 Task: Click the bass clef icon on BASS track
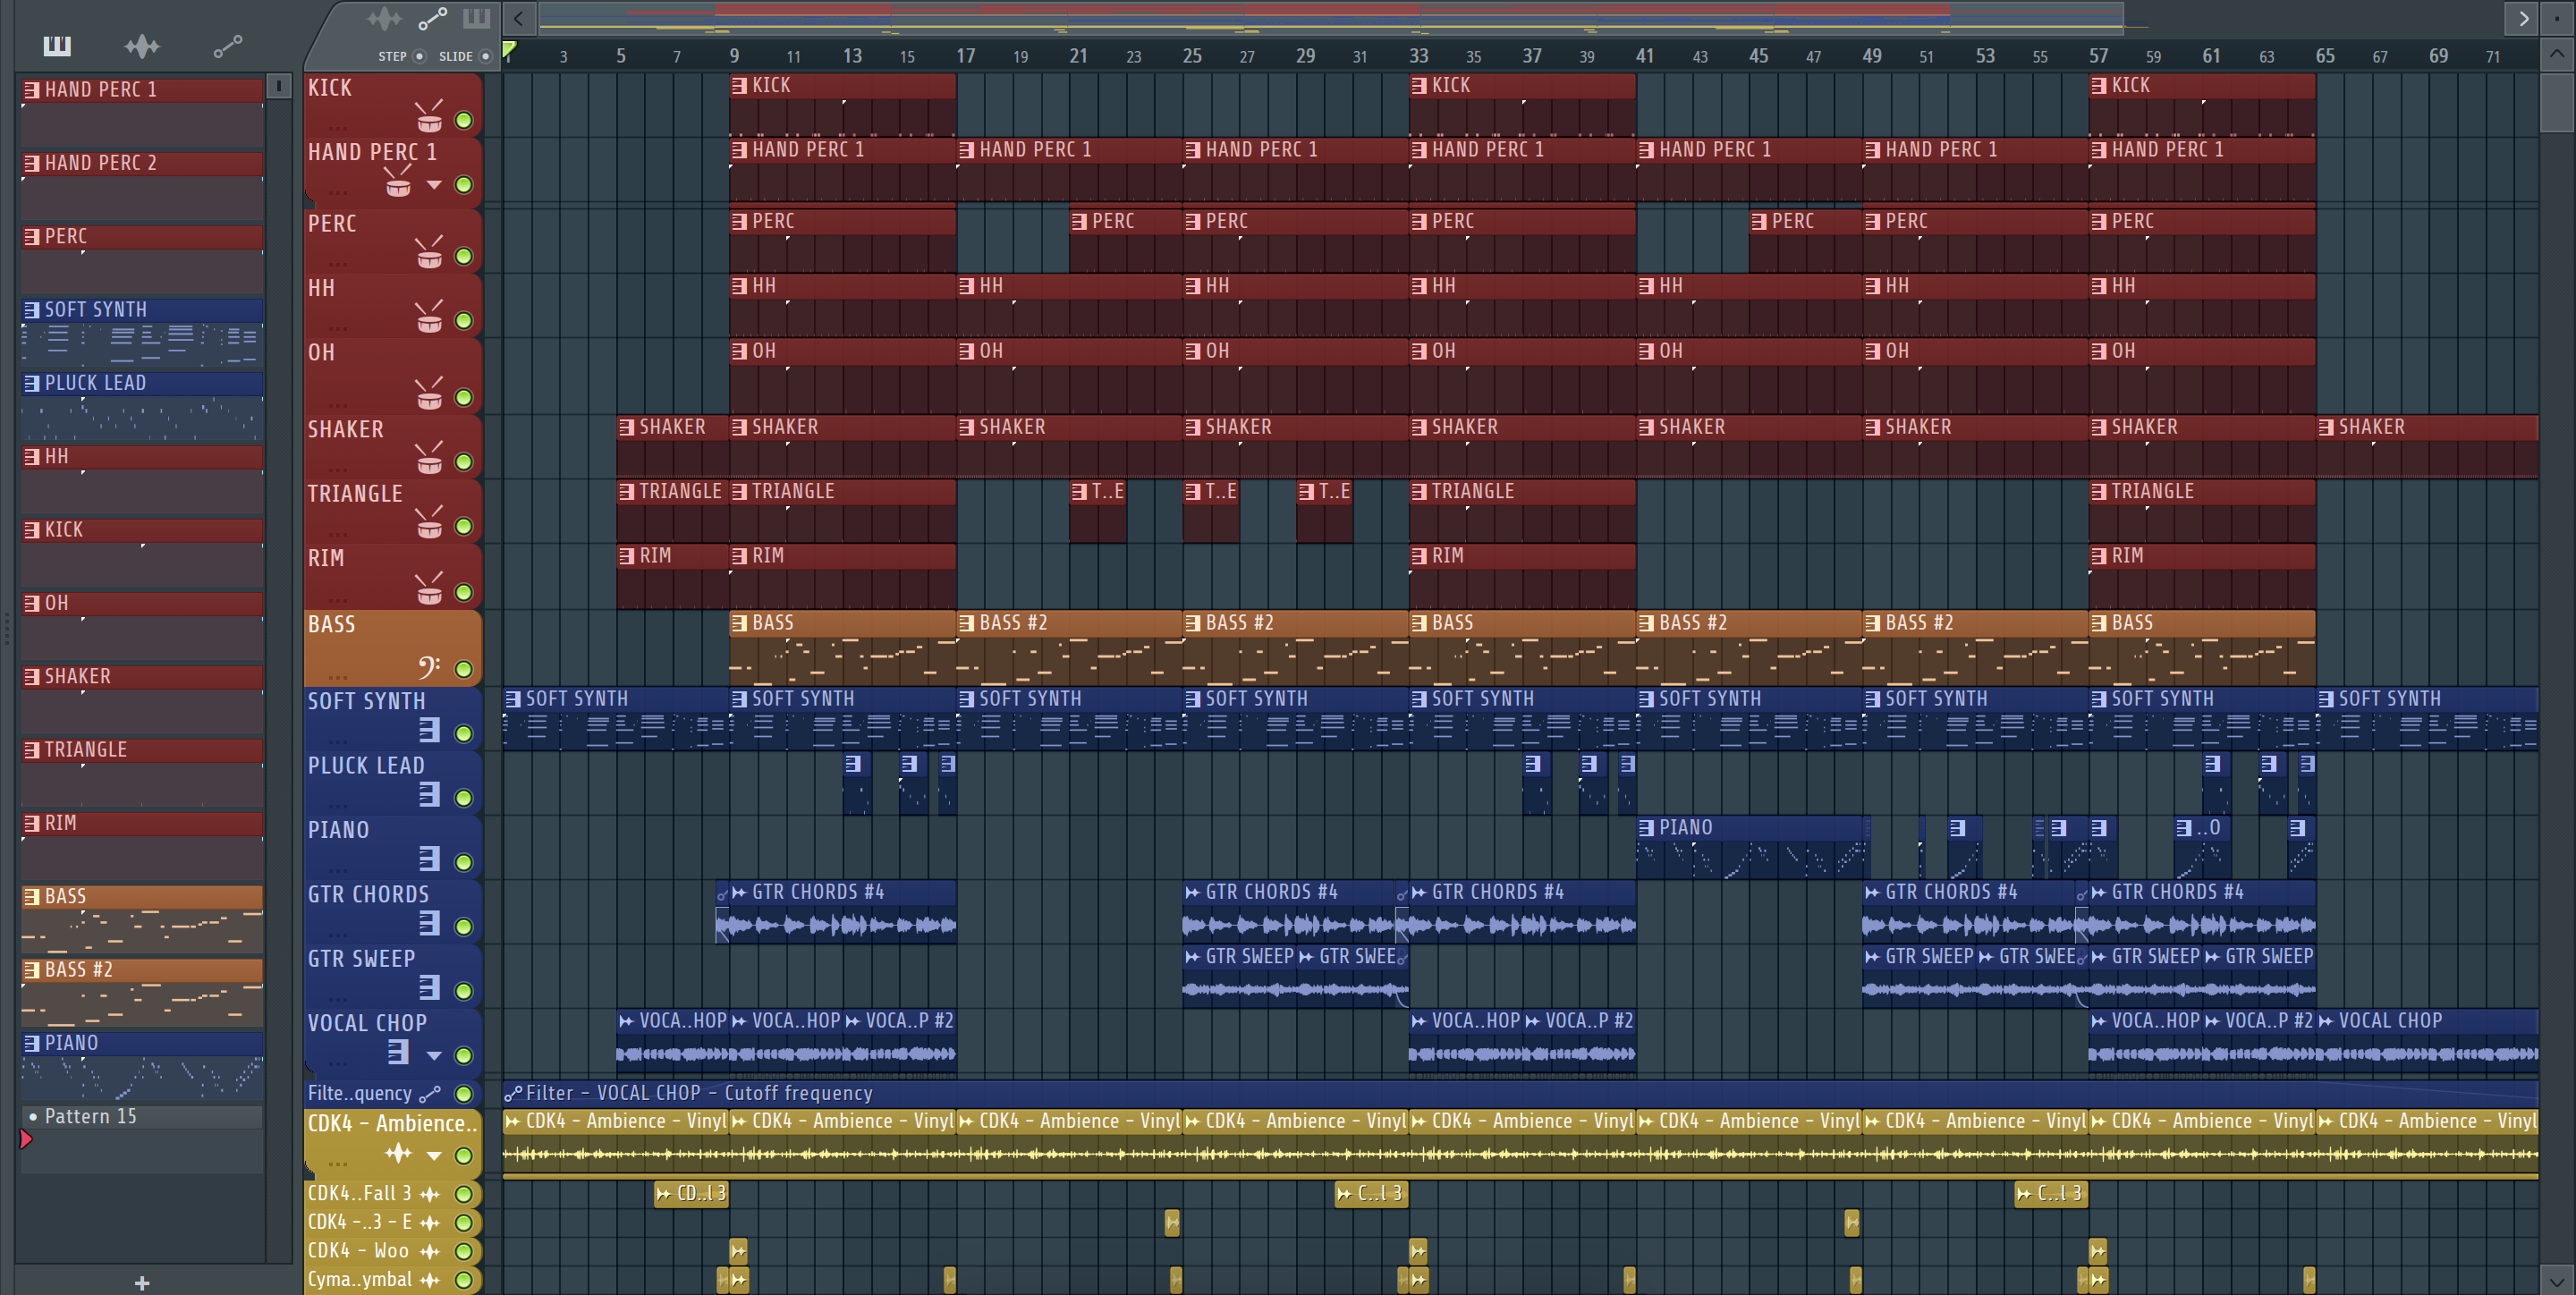[x=429, y=666]
